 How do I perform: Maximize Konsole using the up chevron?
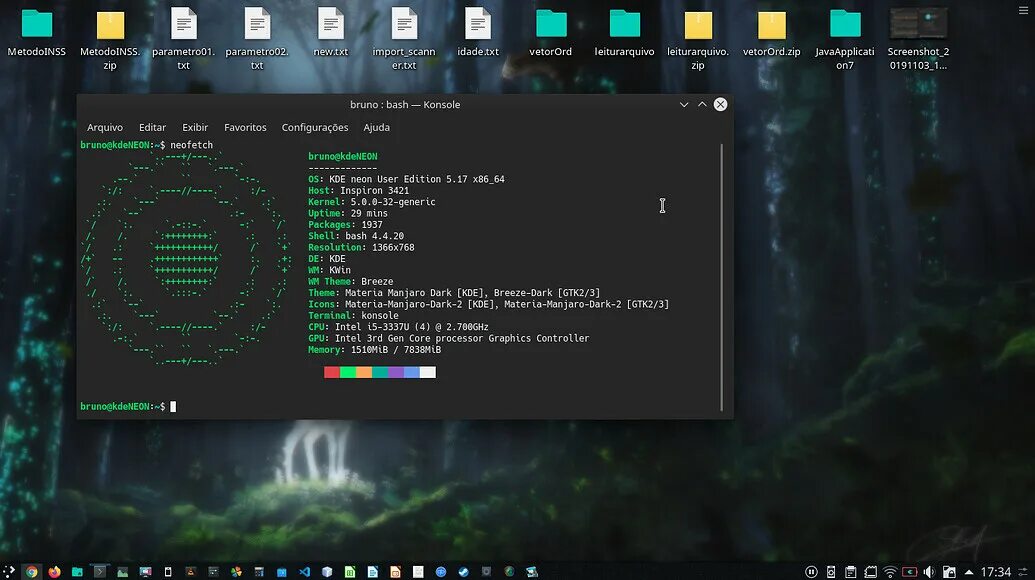[702, 104]
